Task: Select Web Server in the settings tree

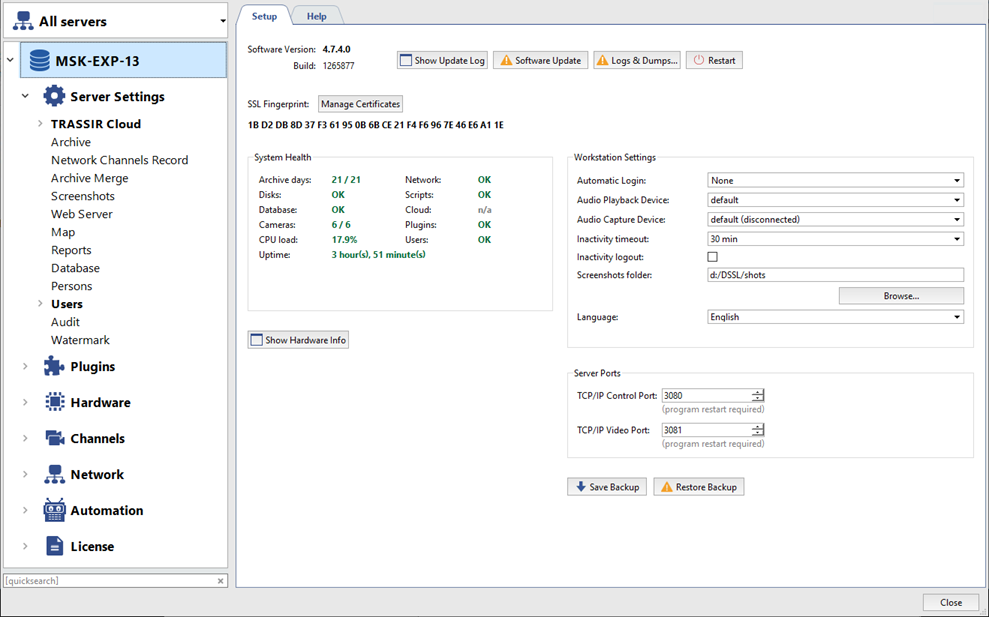Action: click(x=82, y=214)
